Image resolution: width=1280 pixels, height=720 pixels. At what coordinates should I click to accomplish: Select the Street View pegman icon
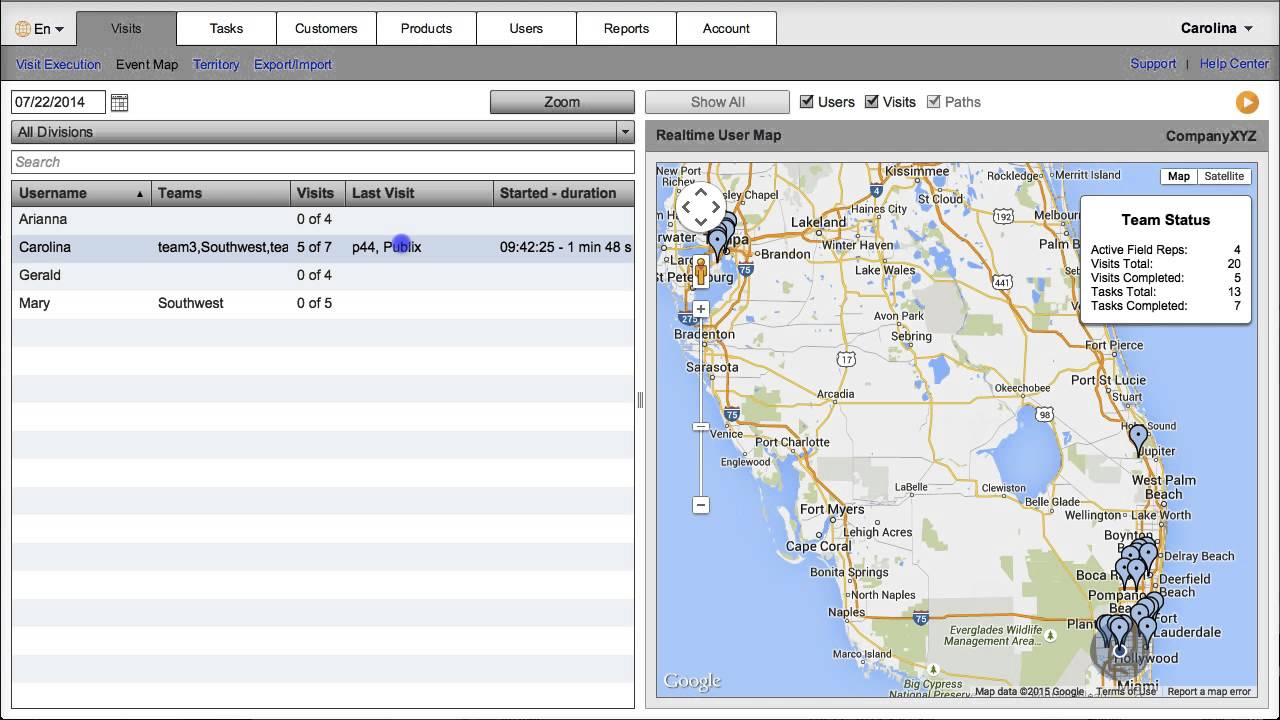pos(701,272)
